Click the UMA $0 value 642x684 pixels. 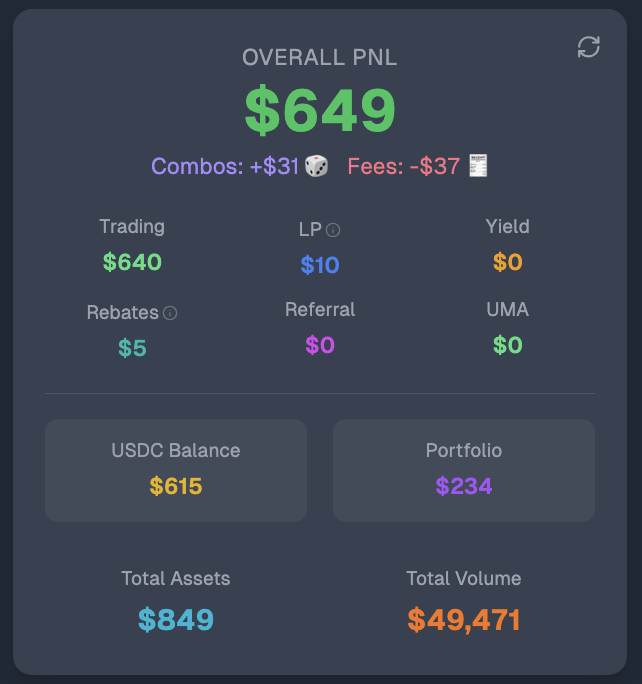508,345
